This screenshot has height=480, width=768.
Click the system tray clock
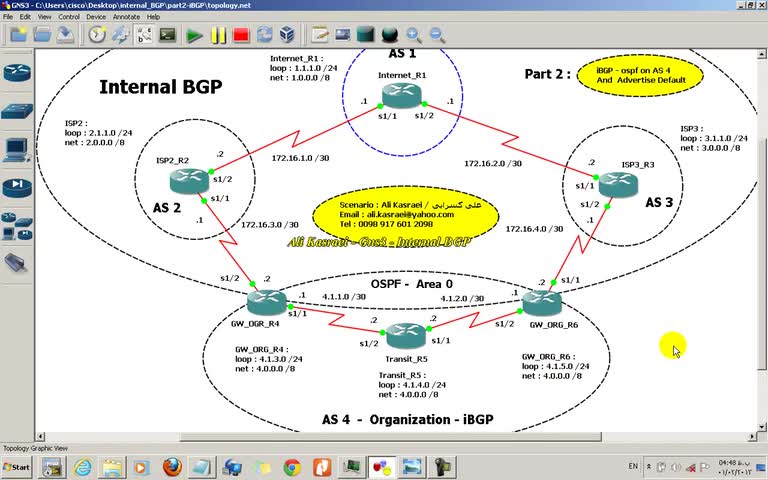[x=735, y=467]
